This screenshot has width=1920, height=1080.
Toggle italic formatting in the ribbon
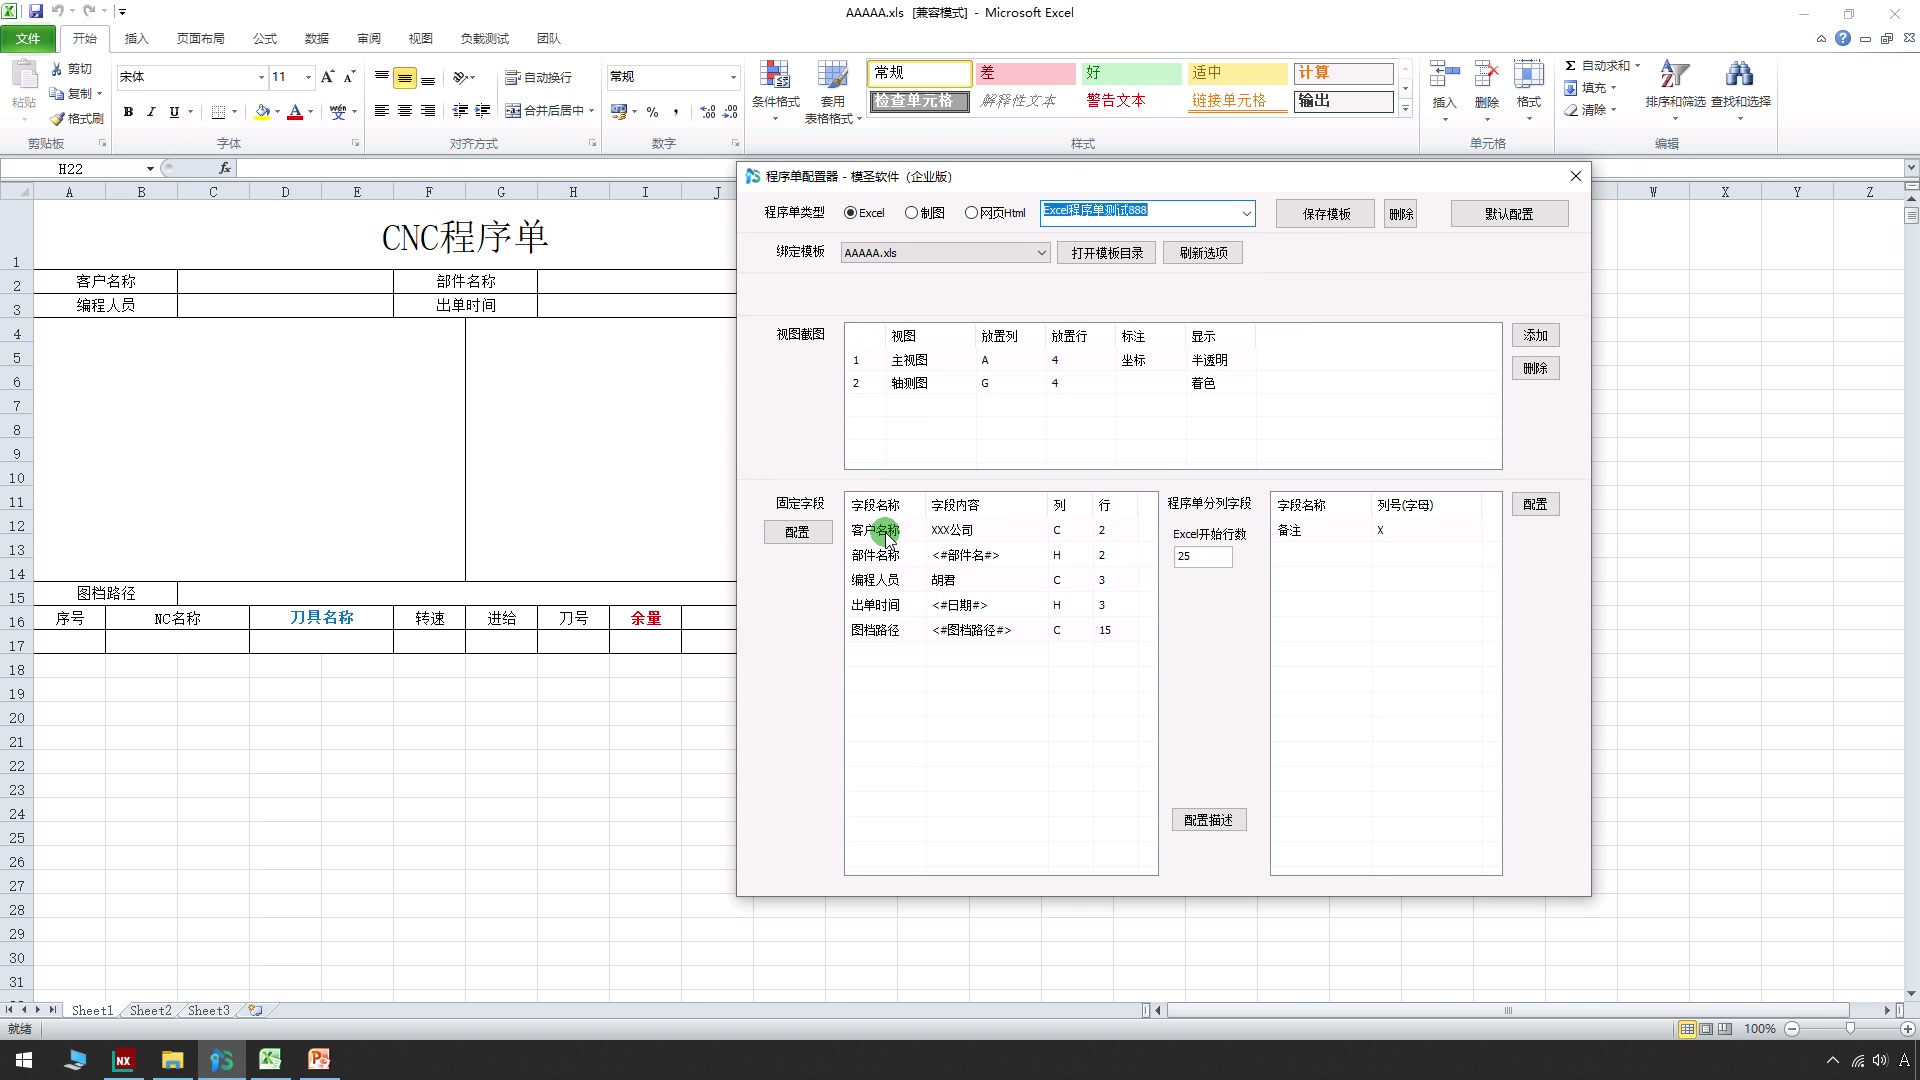pos(151,112)
